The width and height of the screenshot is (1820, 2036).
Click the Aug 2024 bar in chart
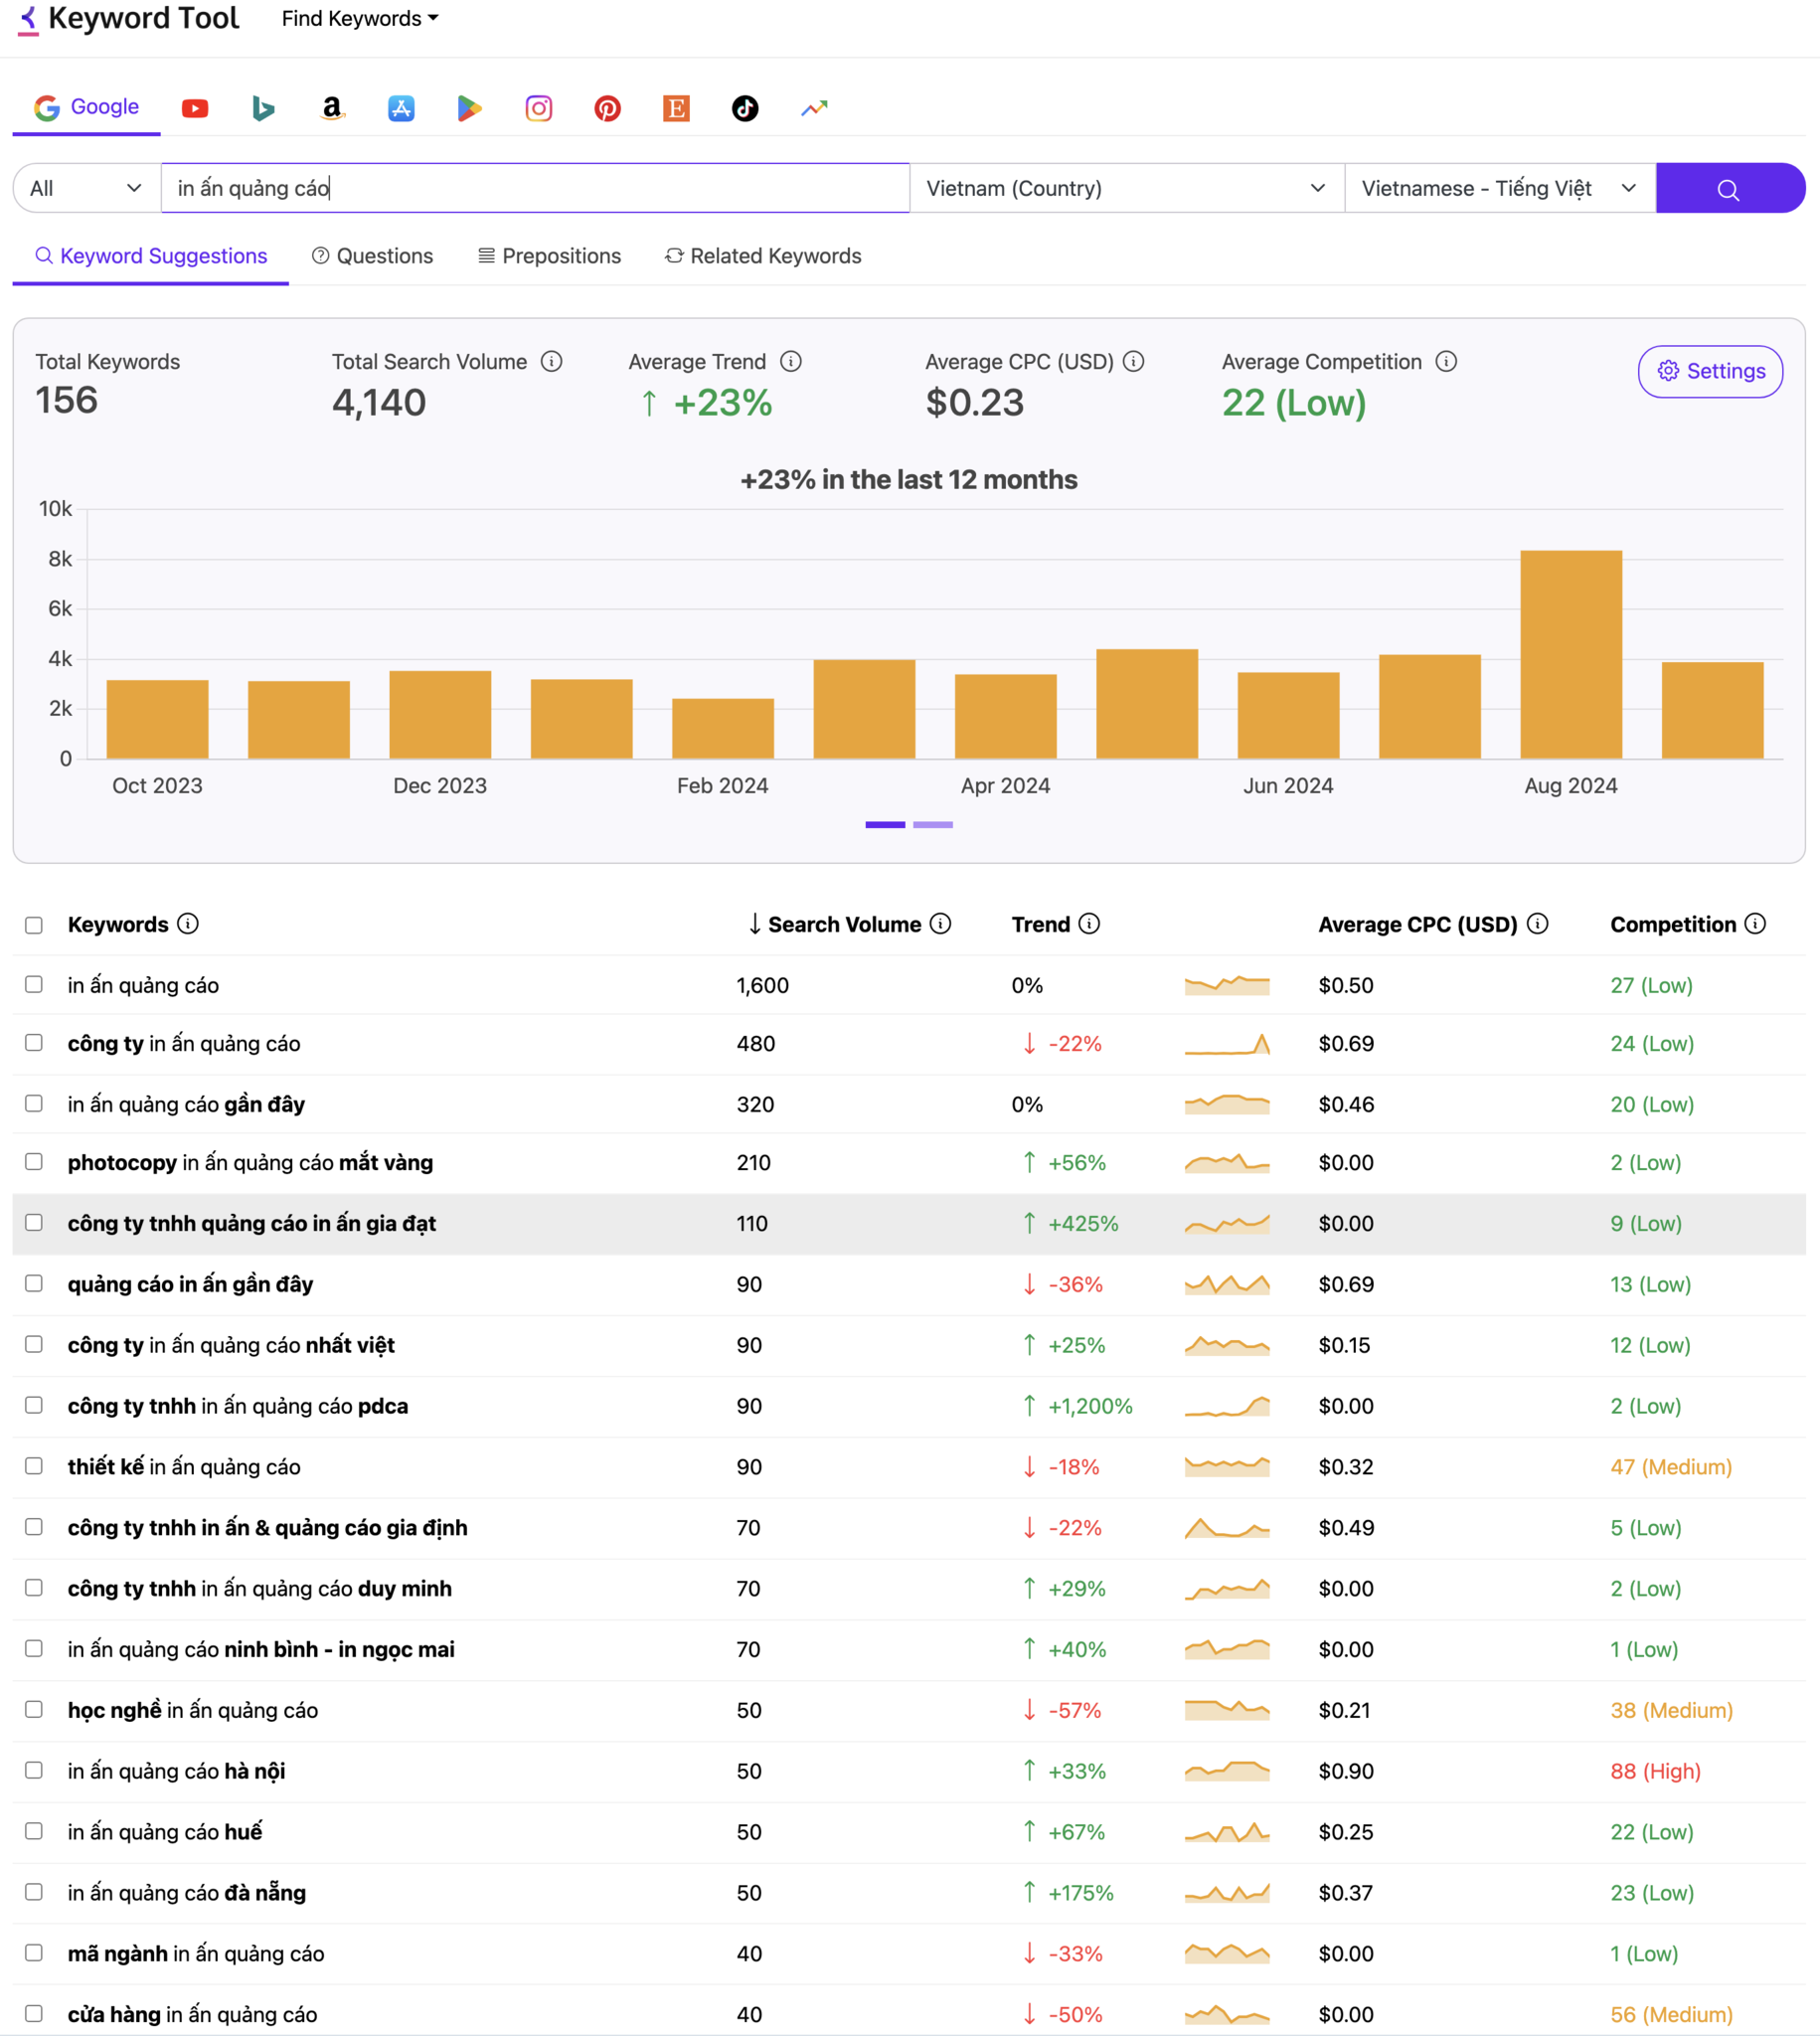1571,654
